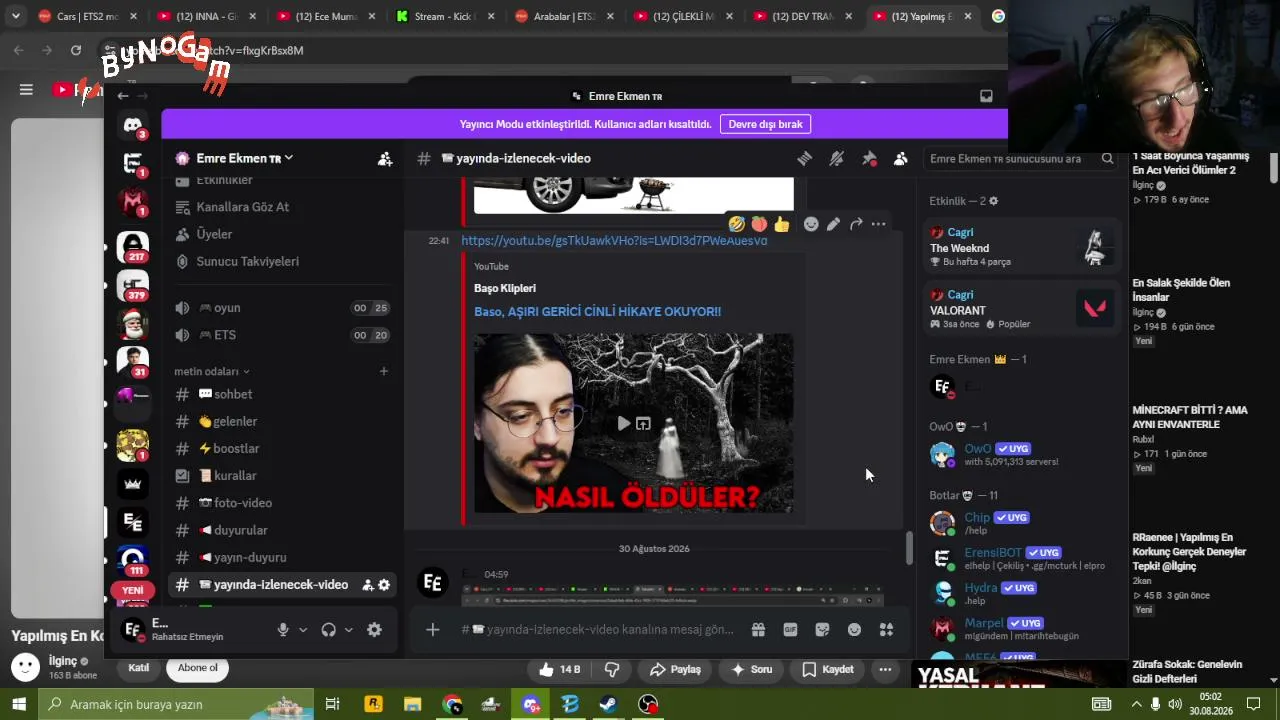
Task: Open headphone output options arrow
Action: pos(348,630)
